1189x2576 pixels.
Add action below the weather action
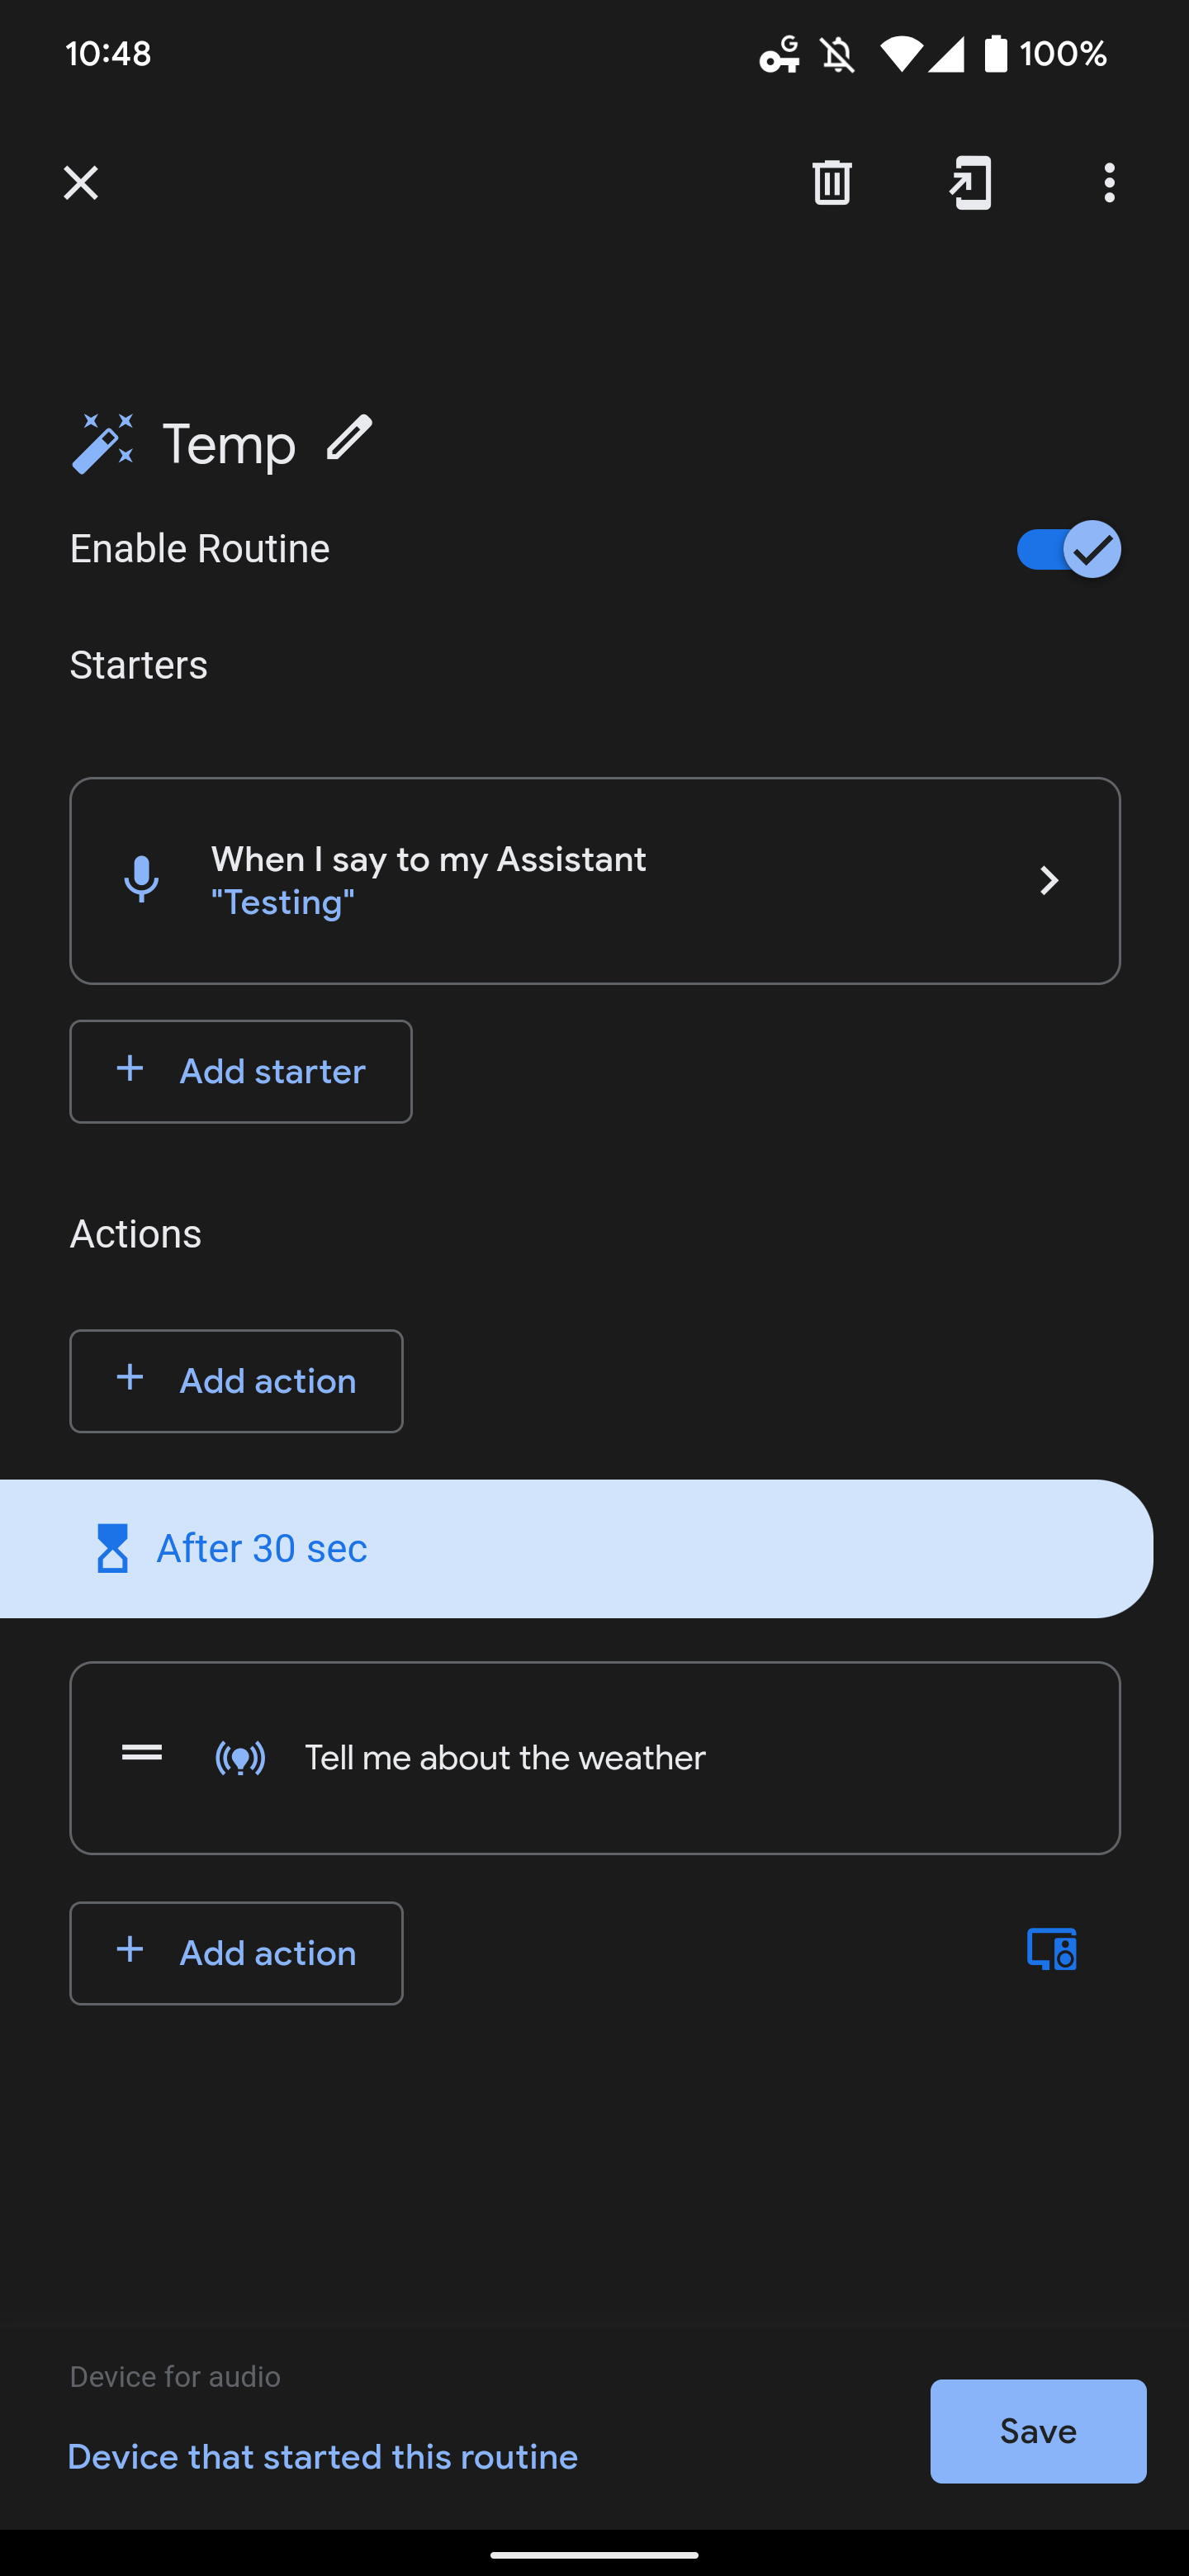coord(236,1953)
